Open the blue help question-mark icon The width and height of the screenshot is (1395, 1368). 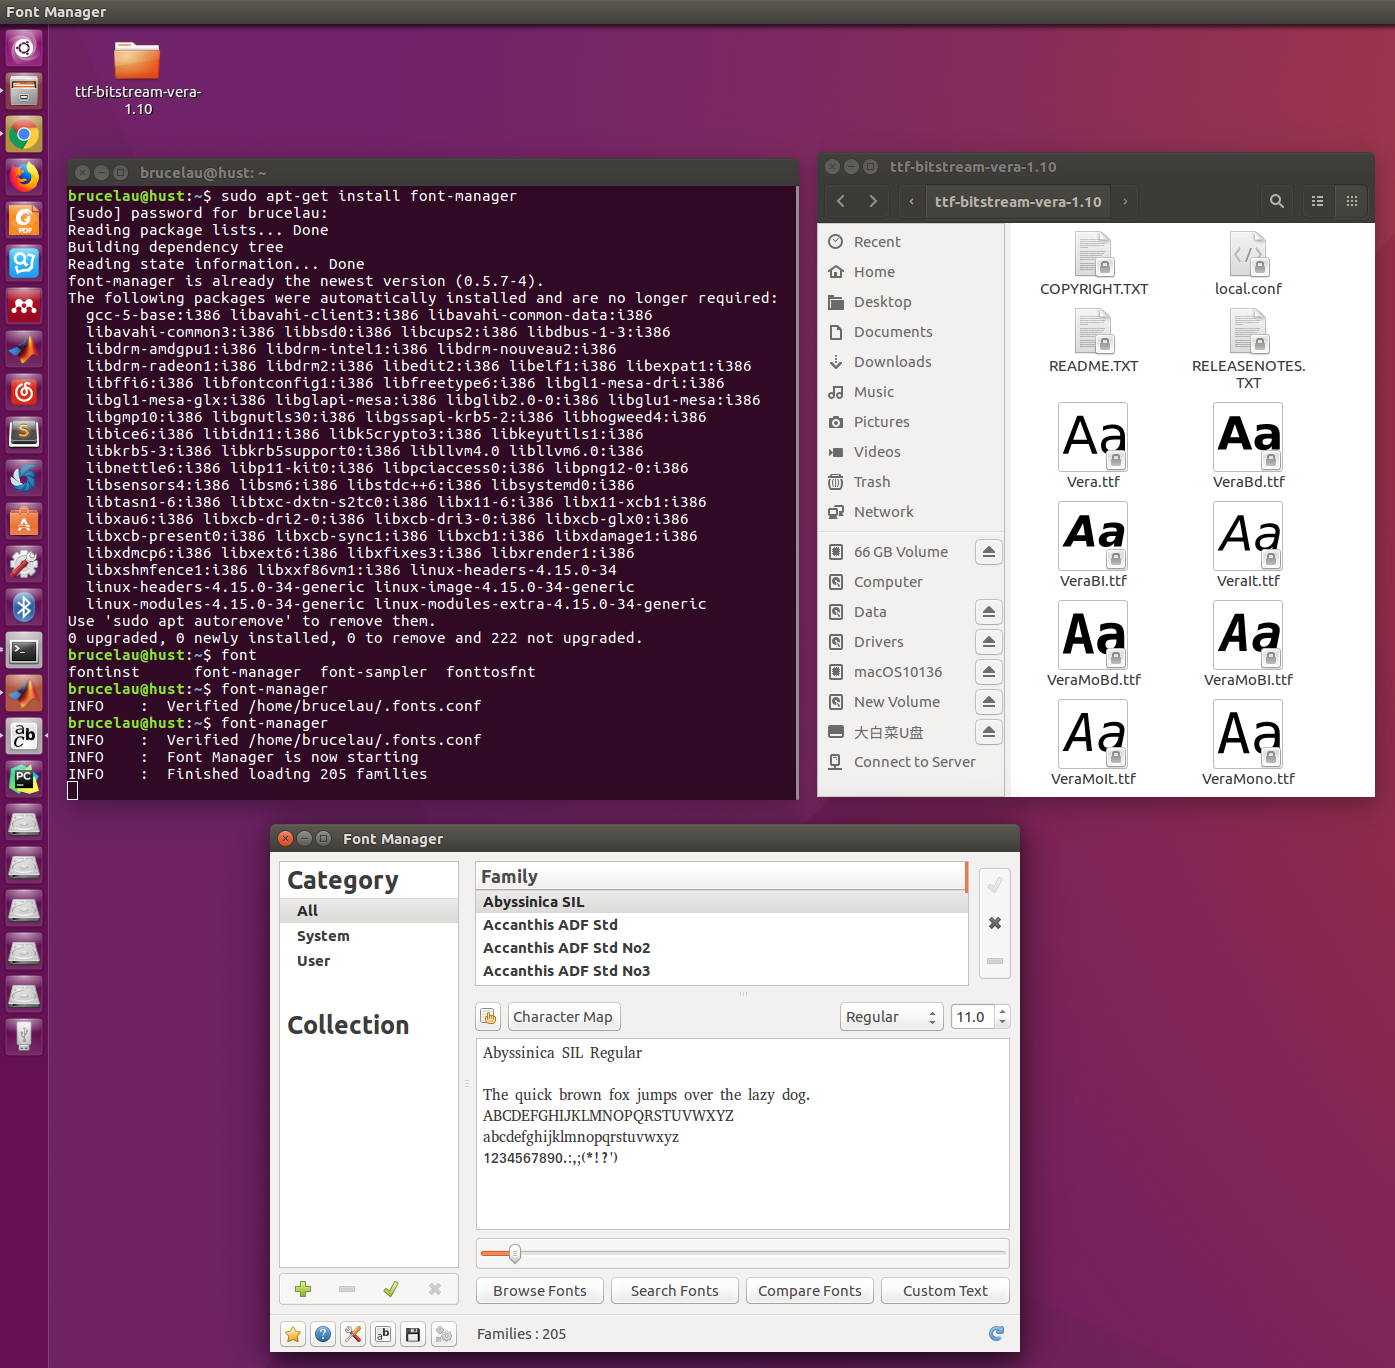(x=323, y=1333)
